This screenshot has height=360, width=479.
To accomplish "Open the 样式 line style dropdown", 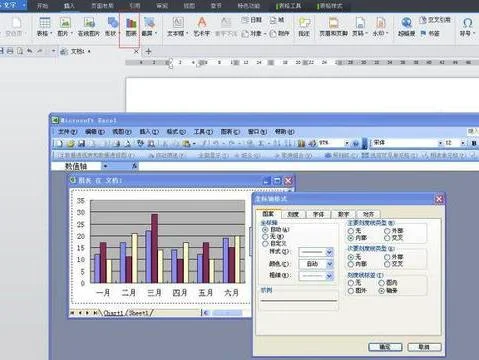I will [329, 252].
